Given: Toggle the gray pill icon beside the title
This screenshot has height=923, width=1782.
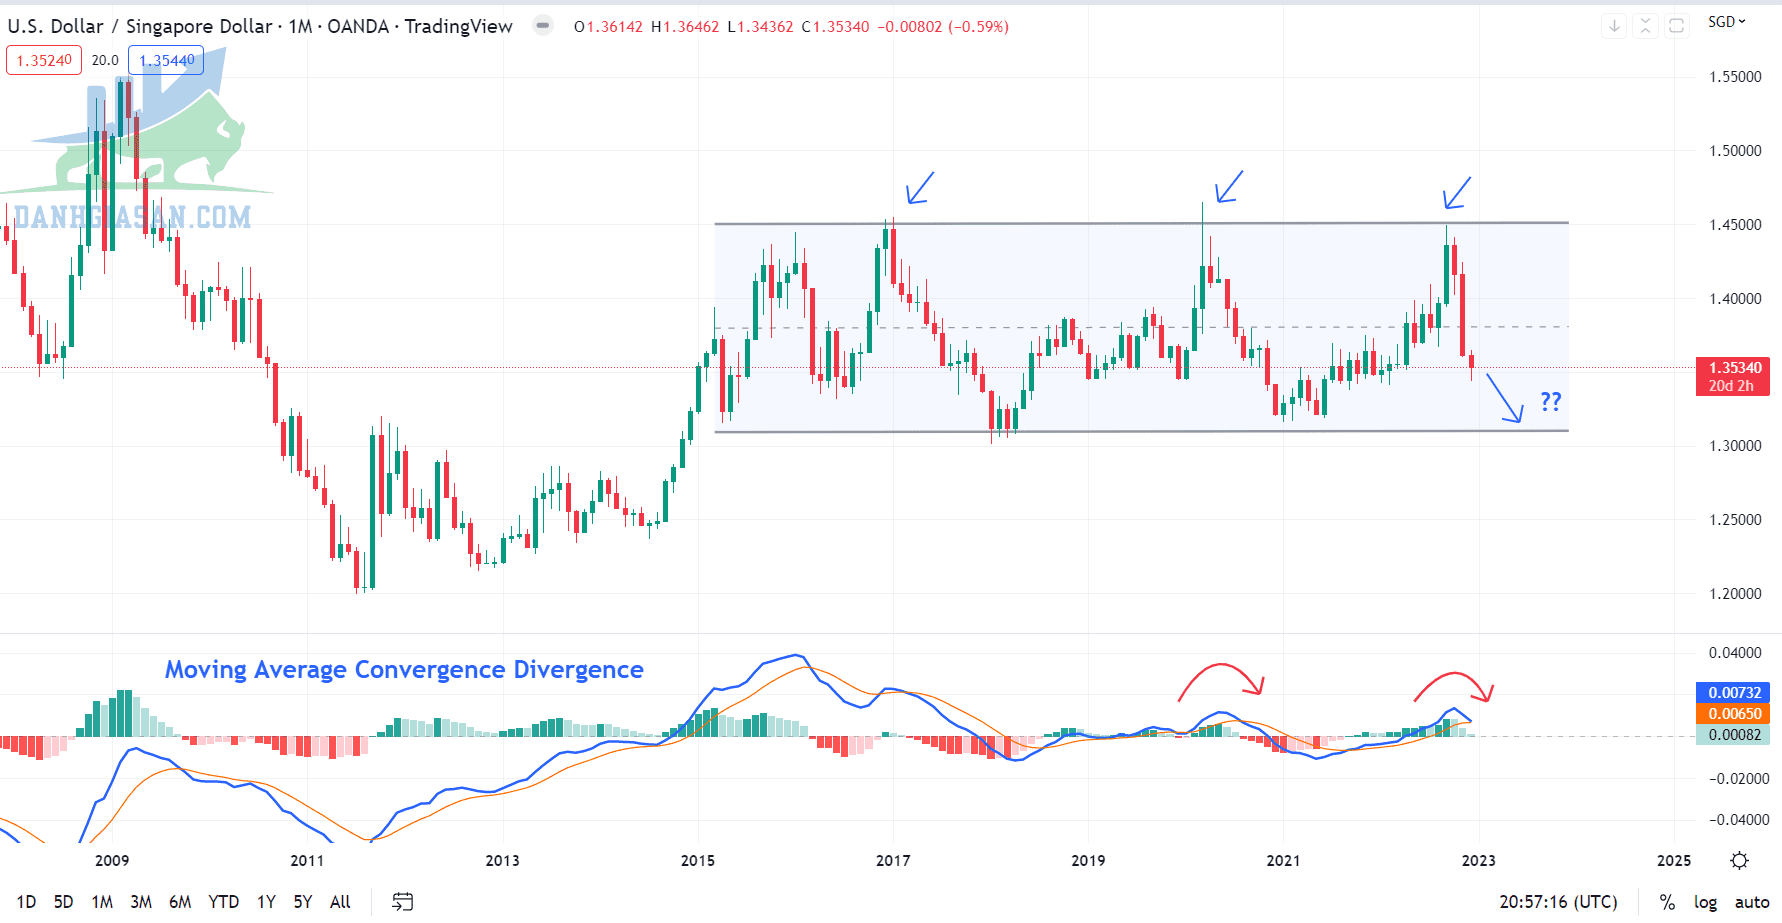Looking at the screenshot, I should pos(543,26).
